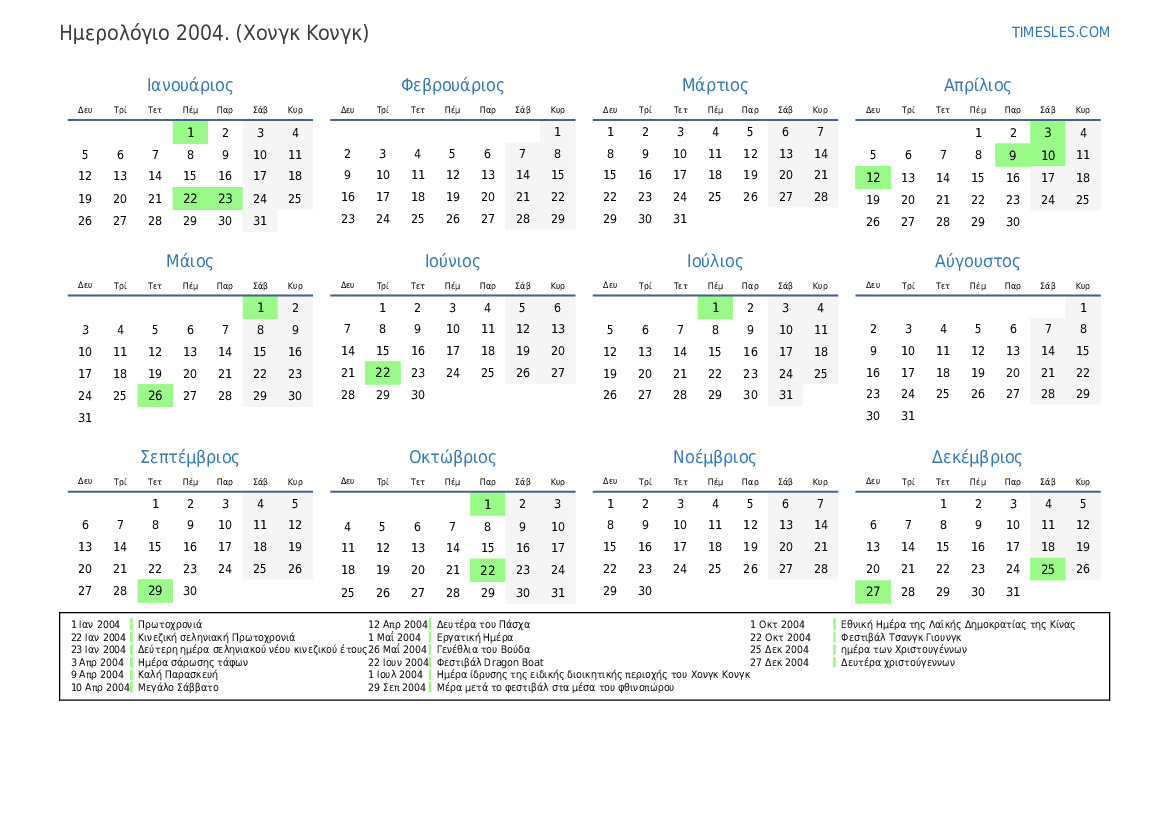Select legend entry Γενέθλια του Βούδα

[x=483, y=650]
